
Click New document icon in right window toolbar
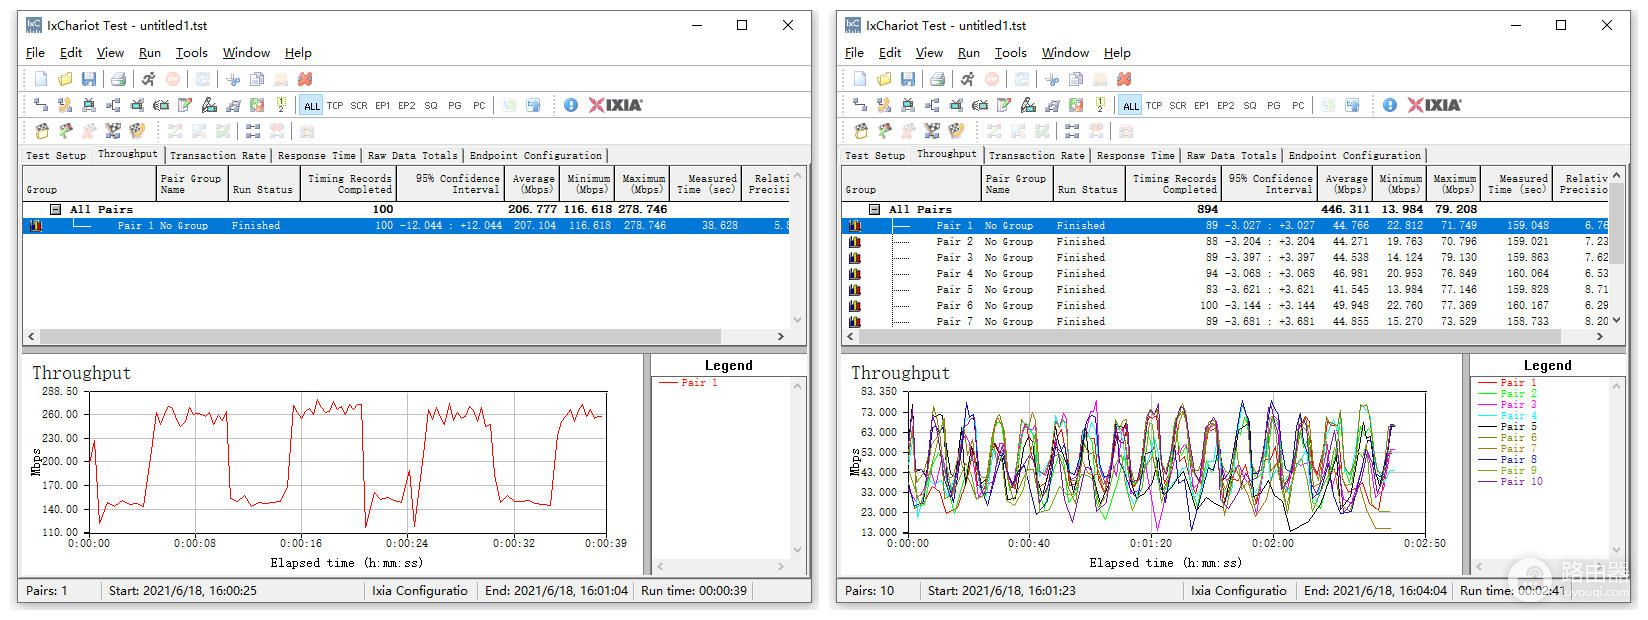(860, 79)
